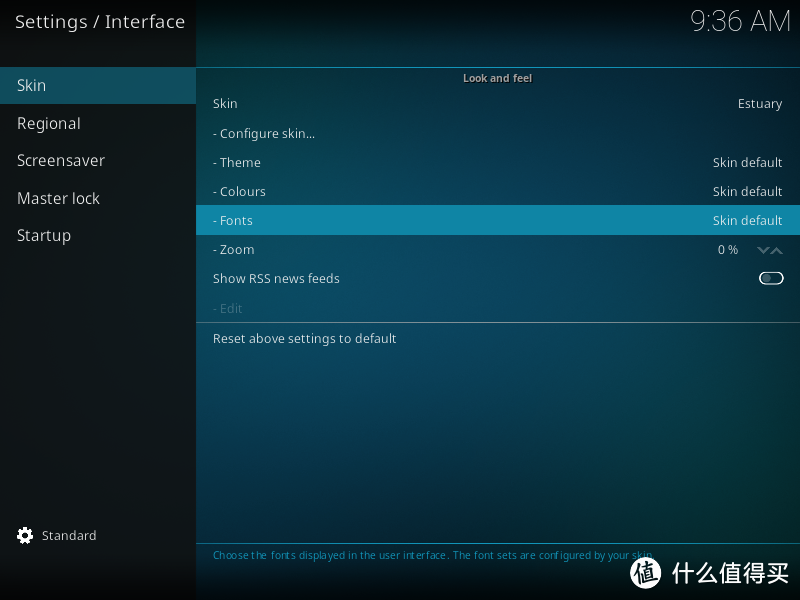Screen dimensions: 800x600
Task: Click the Standard settings level label
Action: [69, 536]
